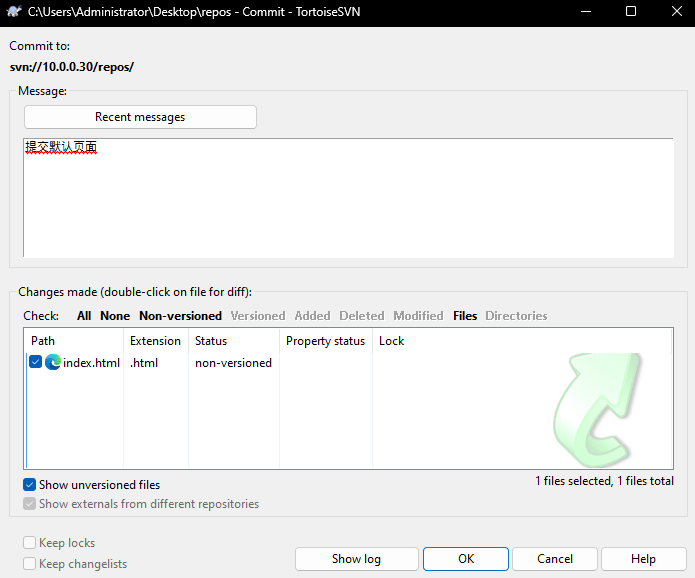695x578 pixels.
Task: Close the Commit dialog window
Action: tap(676, 12)
